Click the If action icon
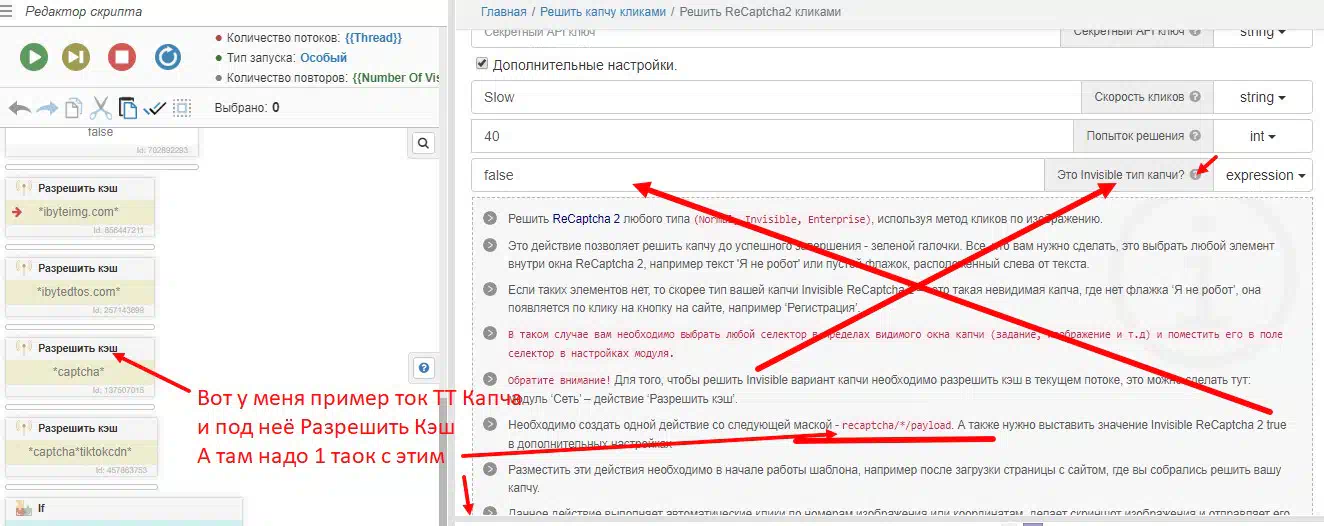This screenshot has width=1324, height=526. pos(23,508)
